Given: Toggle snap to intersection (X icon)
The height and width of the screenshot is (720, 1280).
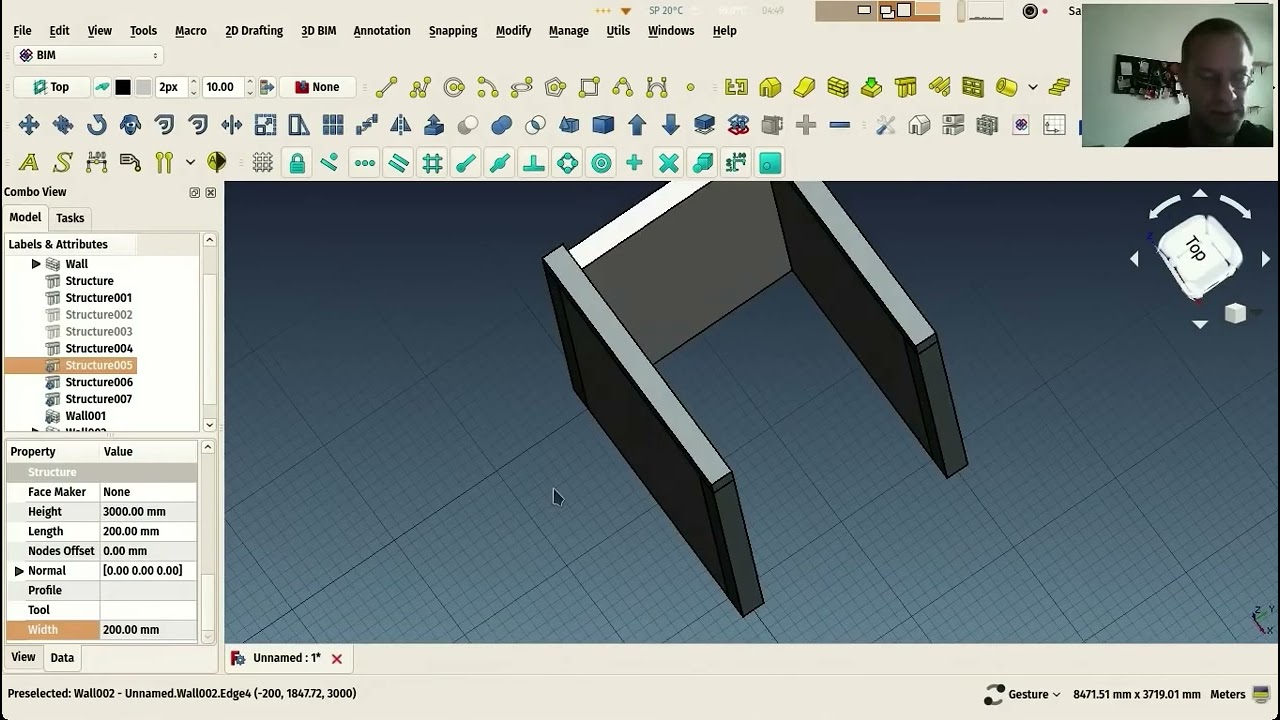Looking at the screenshot, I should click(669, 163).
